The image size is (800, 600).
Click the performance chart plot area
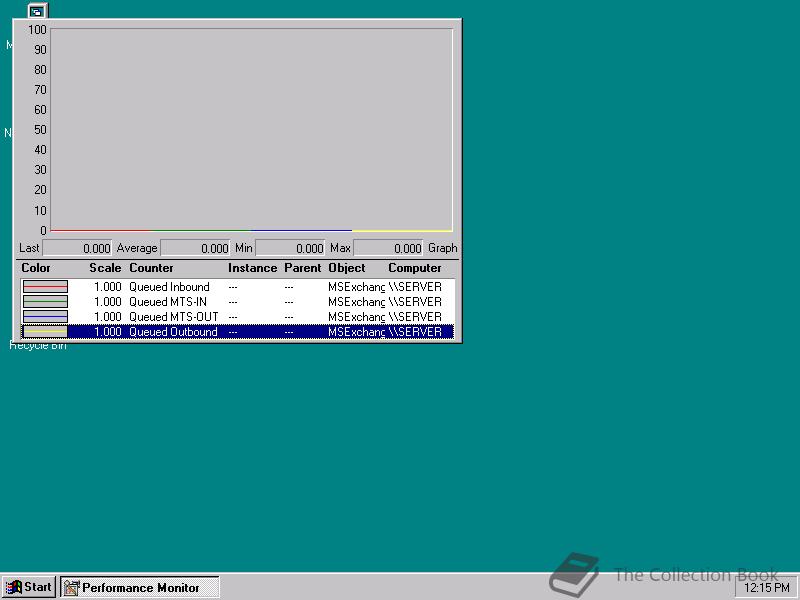[252, 130]
